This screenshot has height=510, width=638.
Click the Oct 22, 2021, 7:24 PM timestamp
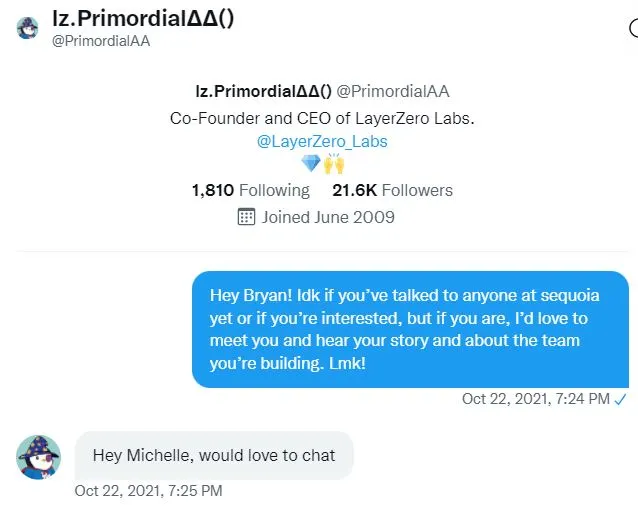(x=535, y=399)
